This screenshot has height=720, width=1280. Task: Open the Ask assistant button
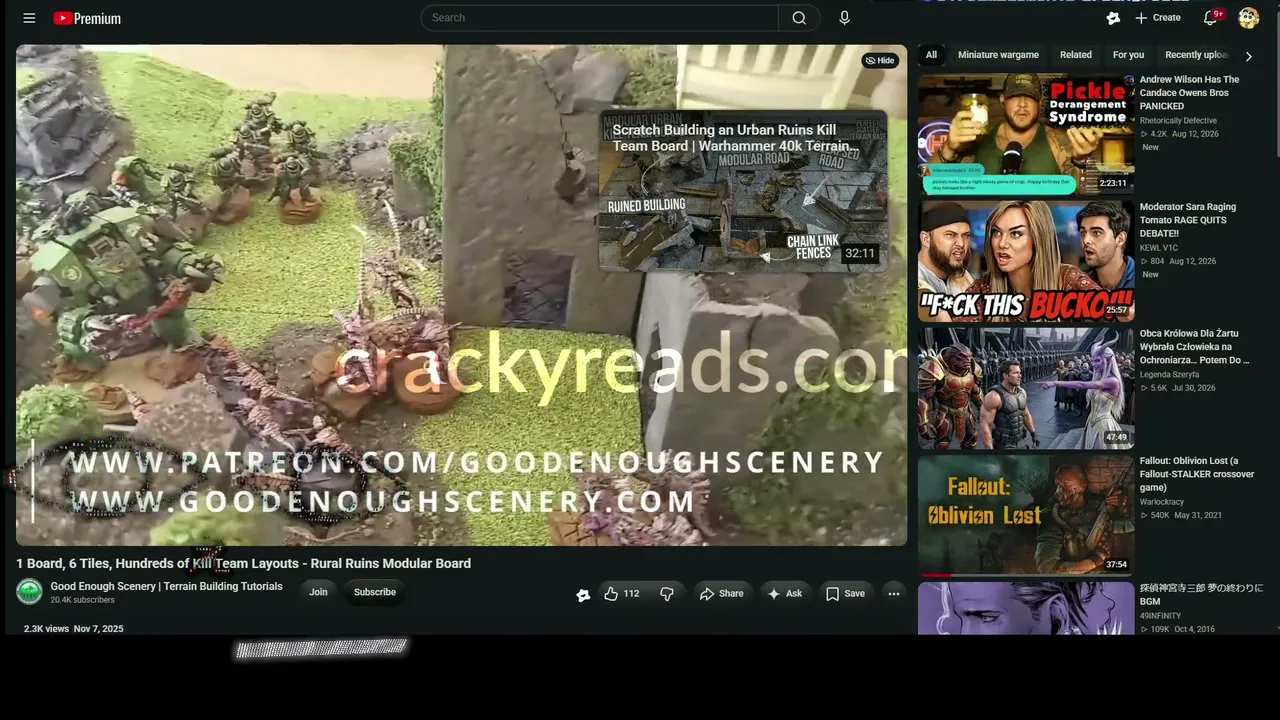785,594
